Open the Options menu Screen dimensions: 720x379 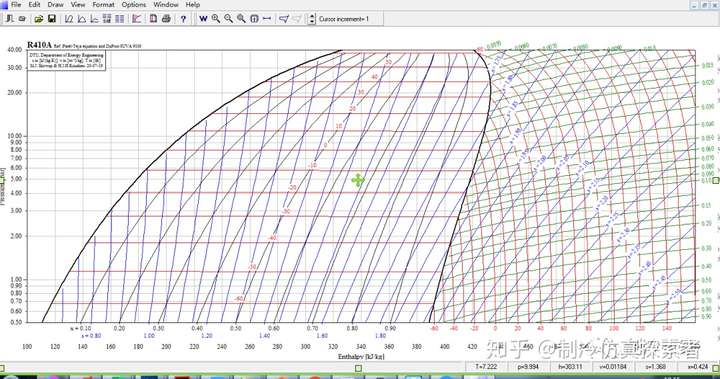(134, 5)
